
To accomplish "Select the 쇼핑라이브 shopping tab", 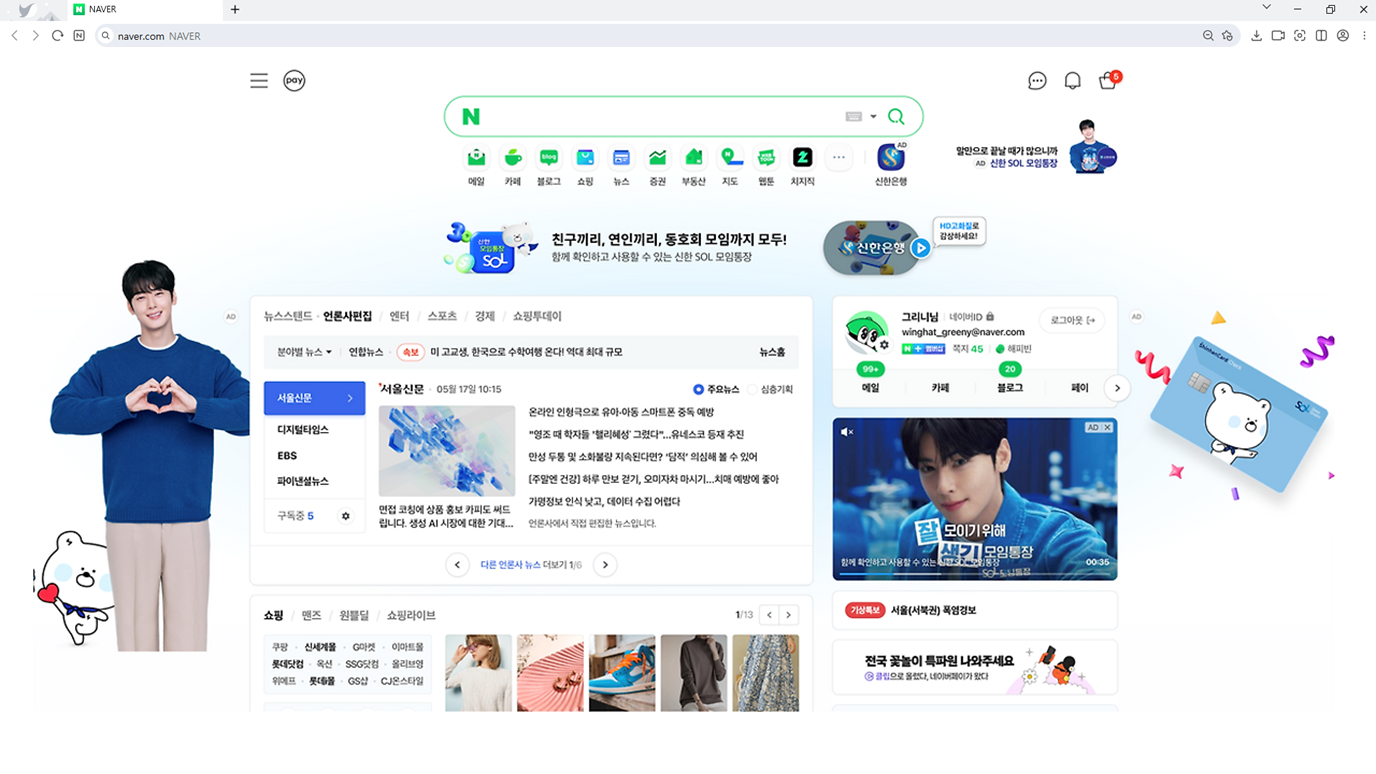I will [x=411, y=615].
